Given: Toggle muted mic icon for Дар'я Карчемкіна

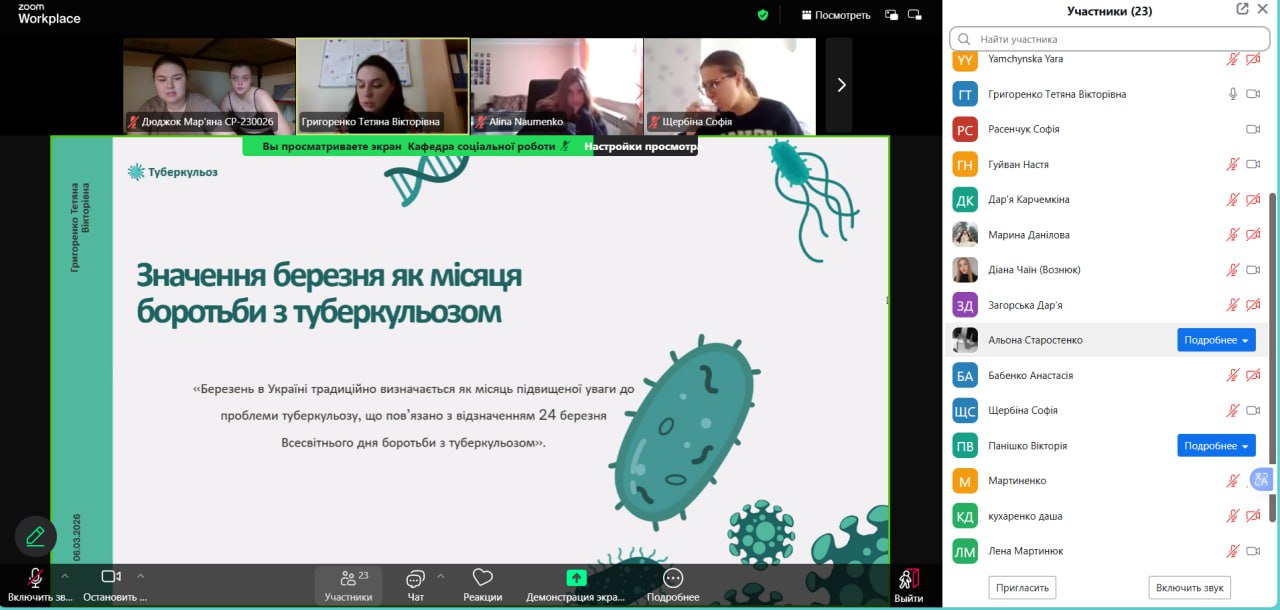Looking at the screenshot, I should (x=1233, y=199).
